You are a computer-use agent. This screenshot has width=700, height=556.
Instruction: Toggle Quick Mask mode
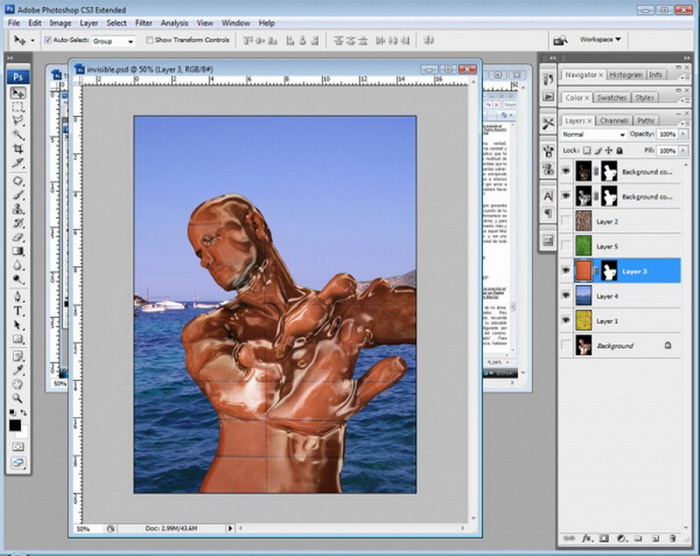[18, 447]
